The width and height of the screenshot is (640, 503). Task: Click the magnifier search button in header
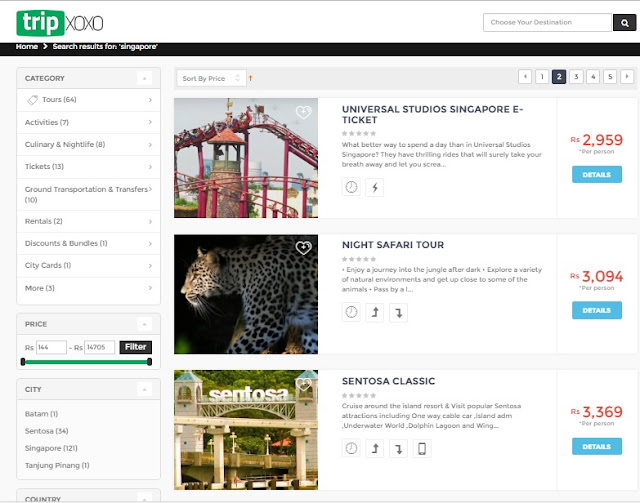tap(624, 22)
